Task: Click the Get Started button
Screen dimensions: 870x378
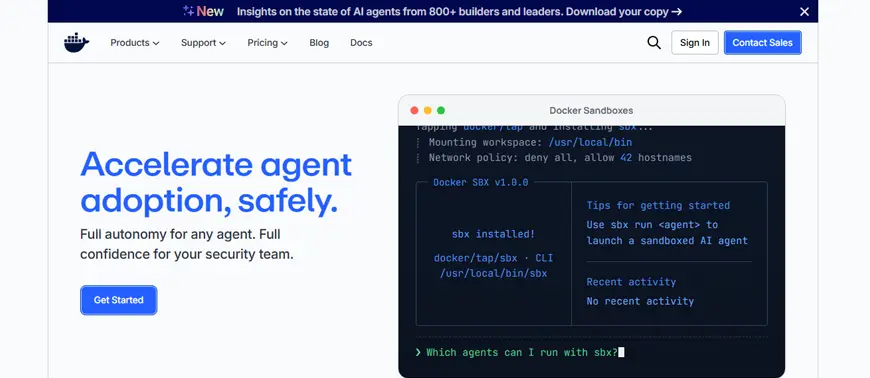Action: 119,300
